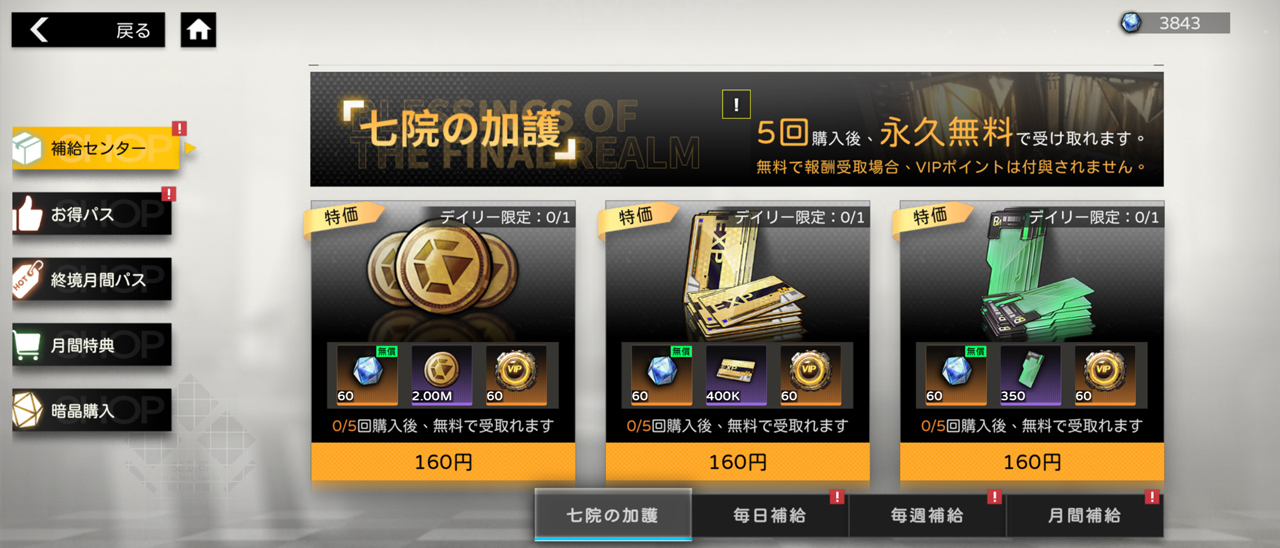Select 補給センター in the side menu

click(96, 149)
